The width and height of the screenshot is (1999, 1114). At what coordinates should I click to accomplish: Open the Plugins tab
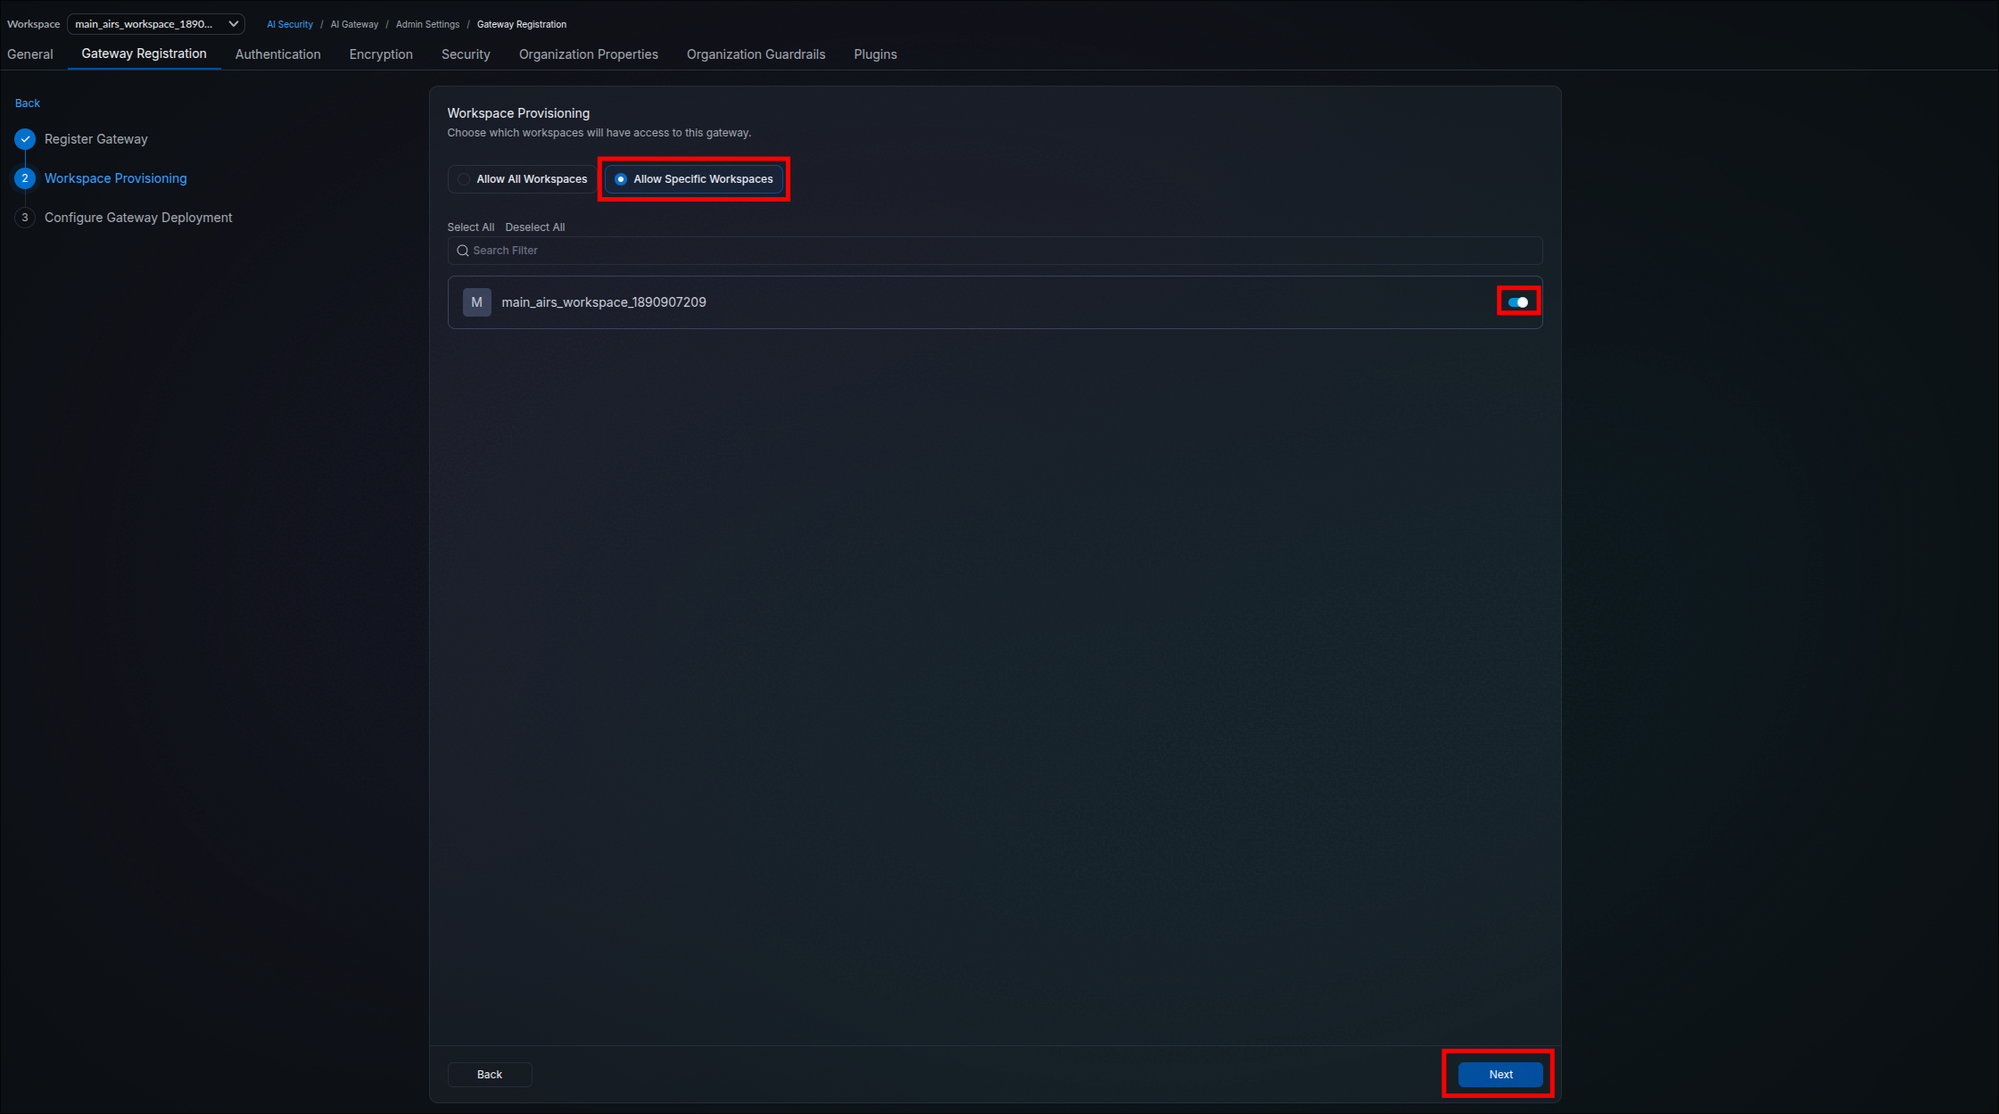coord(875,54)
